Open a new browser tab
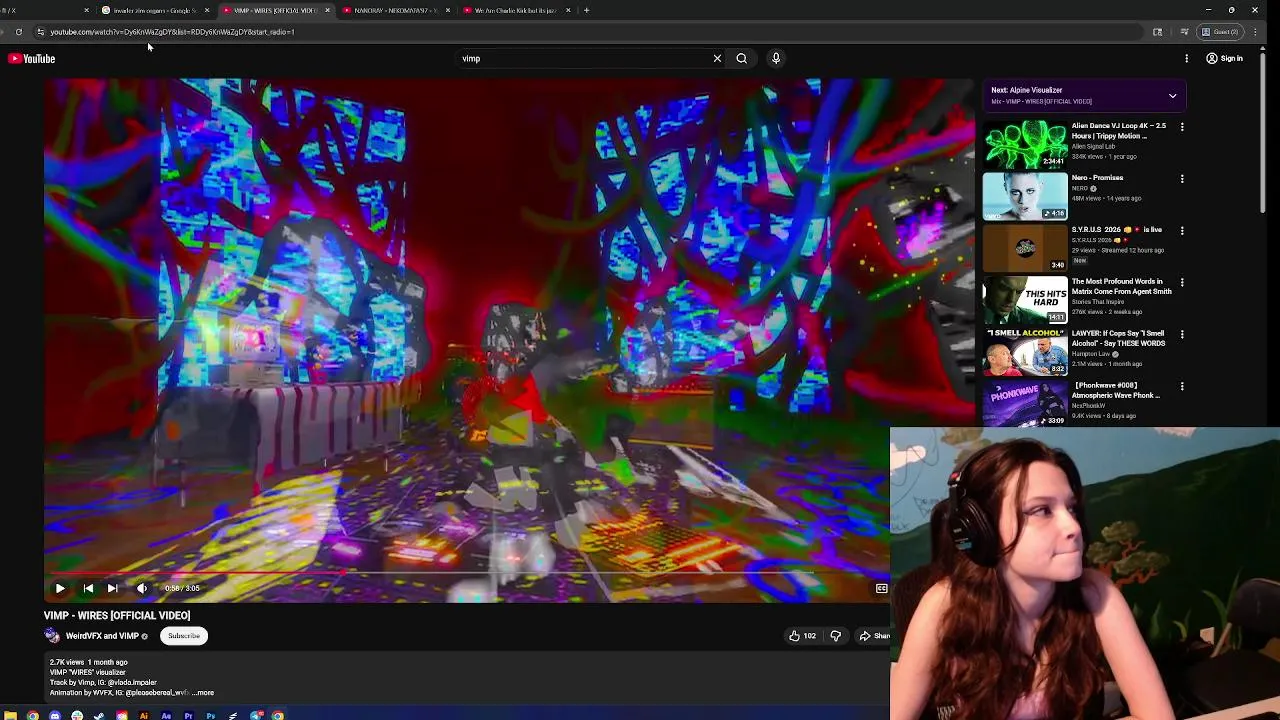Image resolution: width=1280 pixels, height=720 pixels. (587, 10)
